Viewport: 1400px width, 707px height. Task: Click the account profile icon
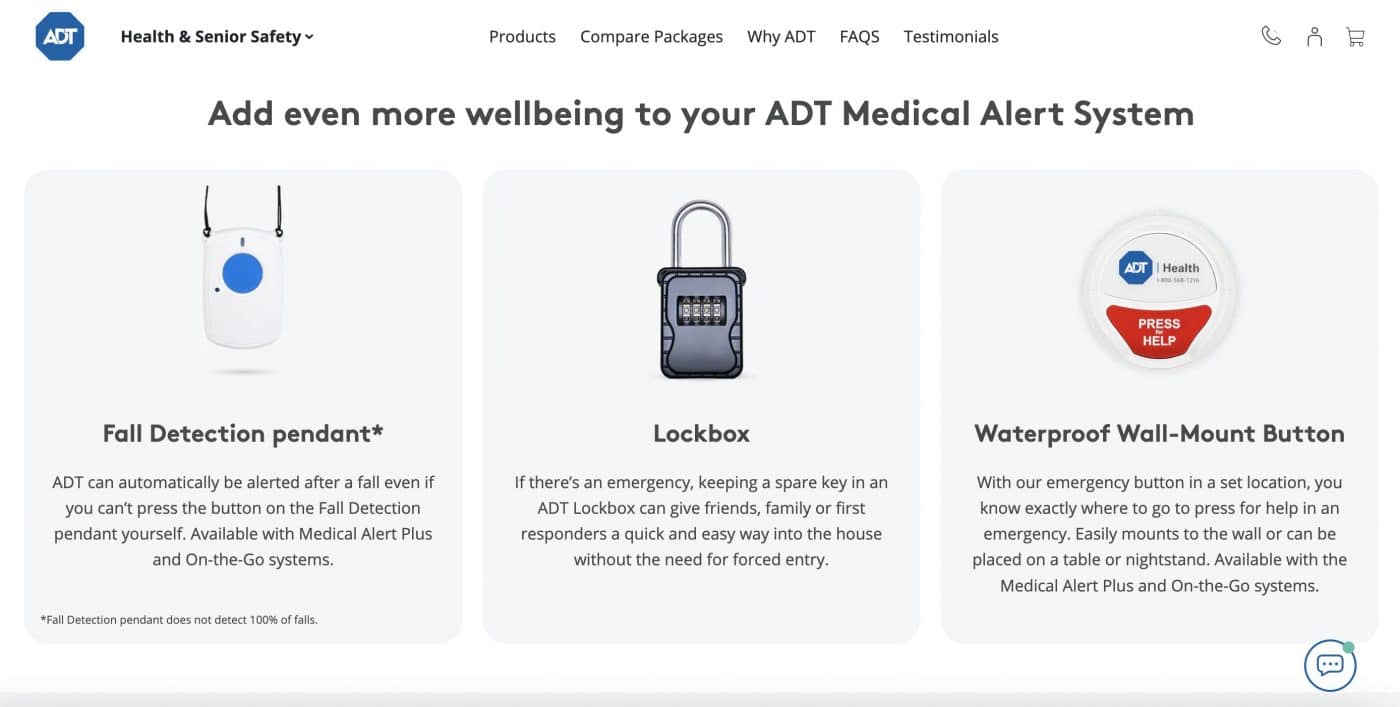click(1313, 35)
